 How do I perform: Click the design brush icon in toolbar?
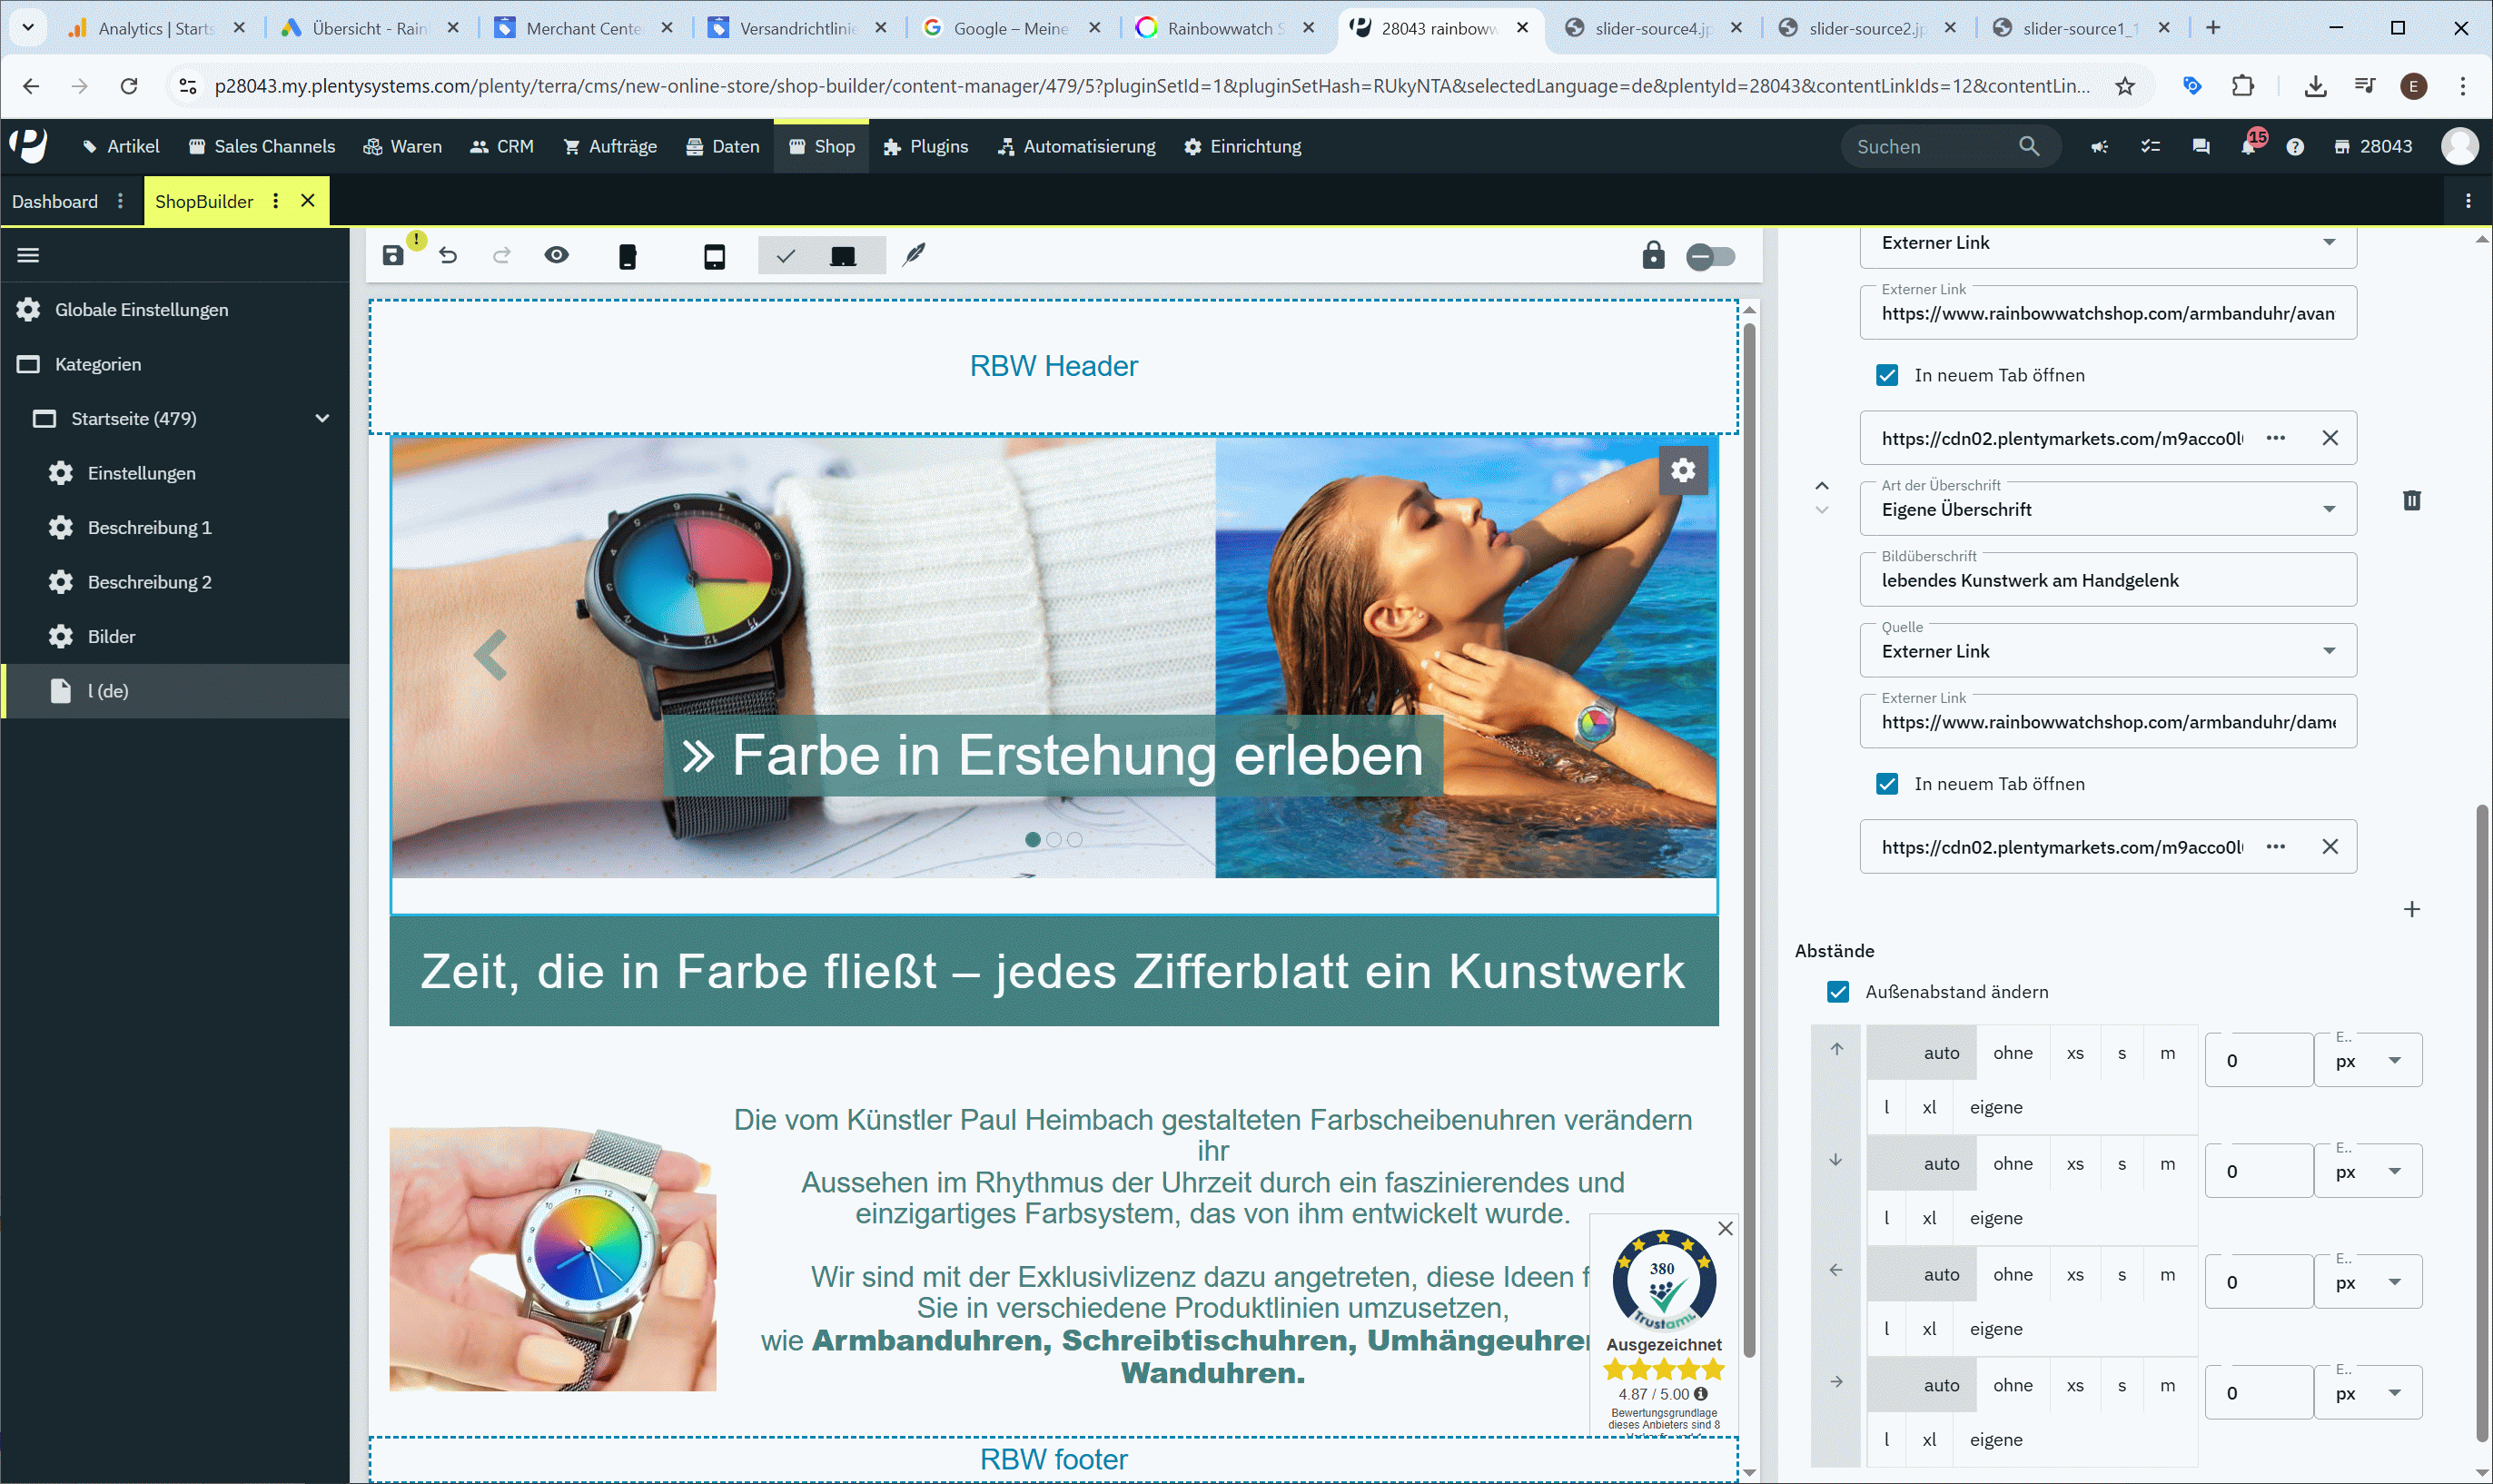pos(914,256)
